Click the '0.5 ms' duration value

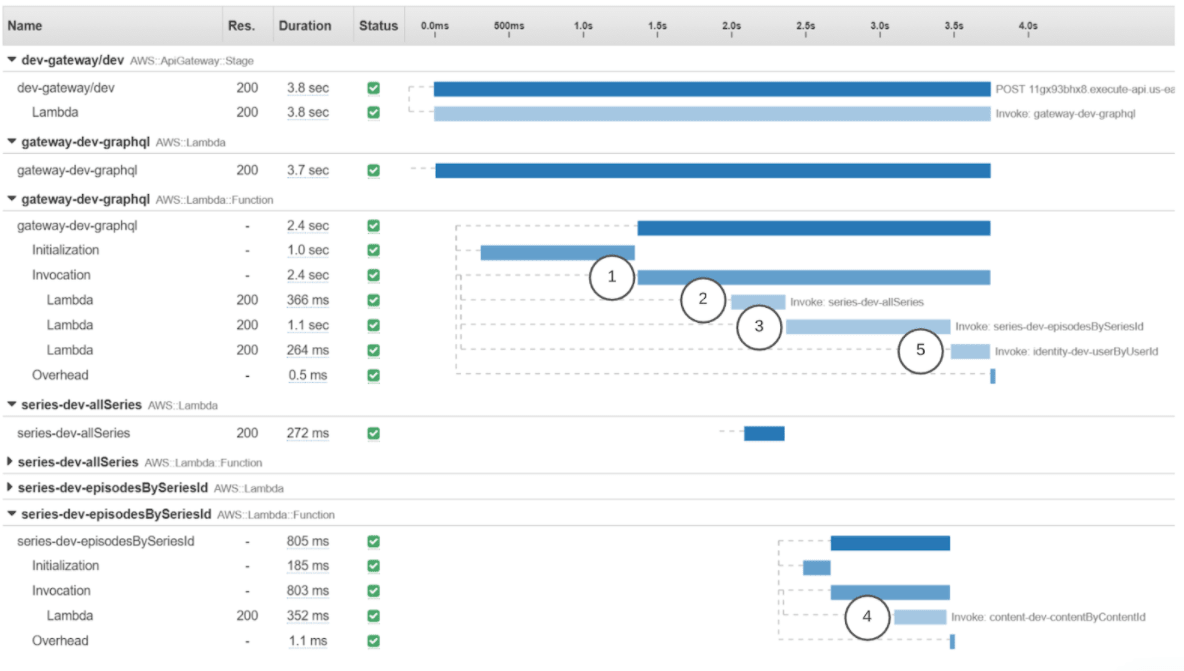tap(307, 375)
